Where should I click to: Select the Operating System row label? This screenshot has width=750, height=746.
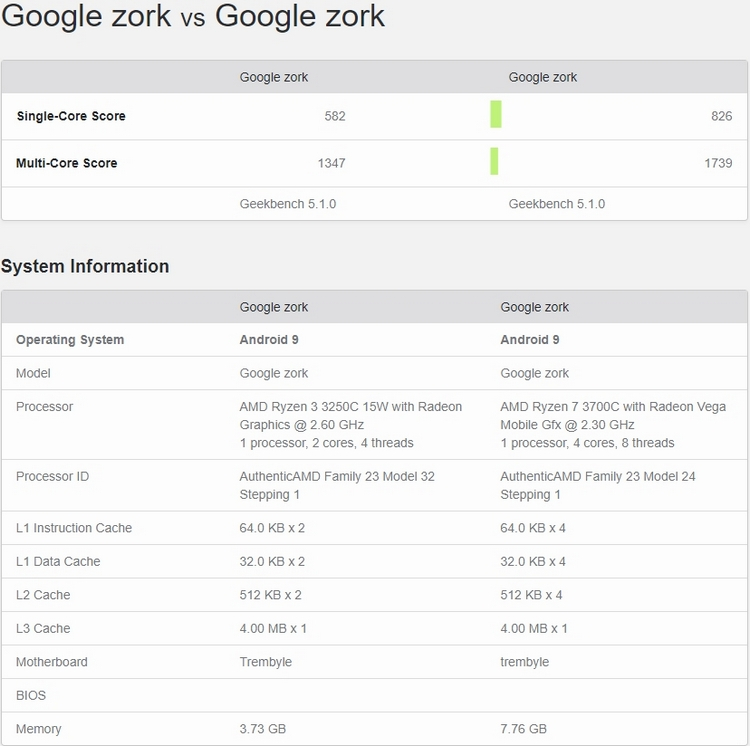tap(70, 340)
